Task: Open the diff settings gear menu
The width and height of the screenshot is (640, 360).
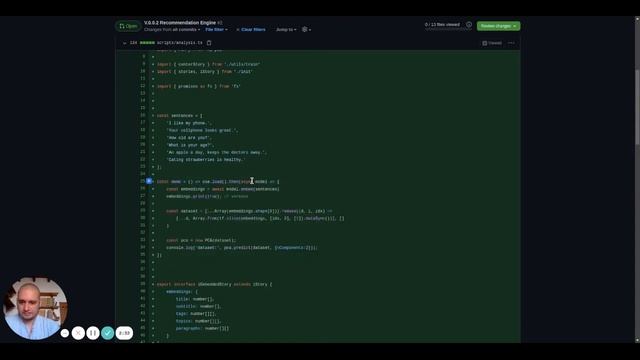Action: point(306,29)
